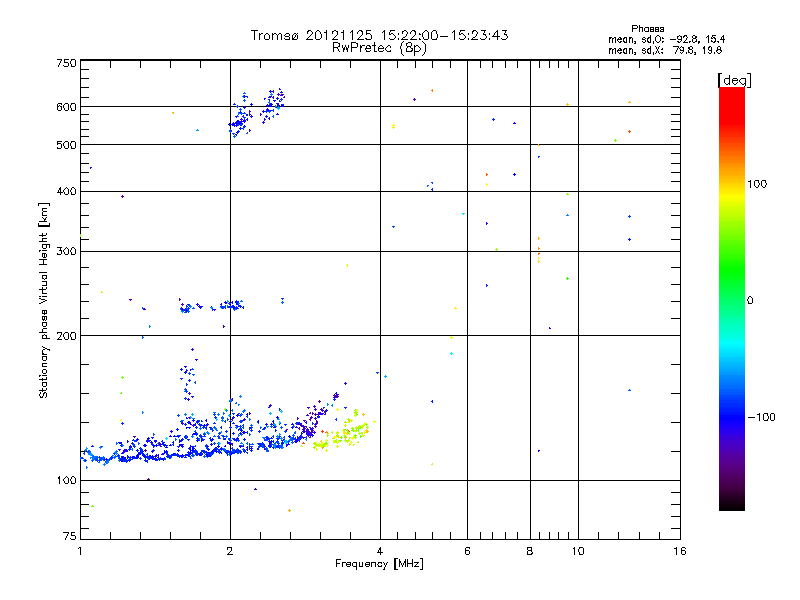Click the '[deg]' colorbar unit label
800x600 pixels.
734,80
